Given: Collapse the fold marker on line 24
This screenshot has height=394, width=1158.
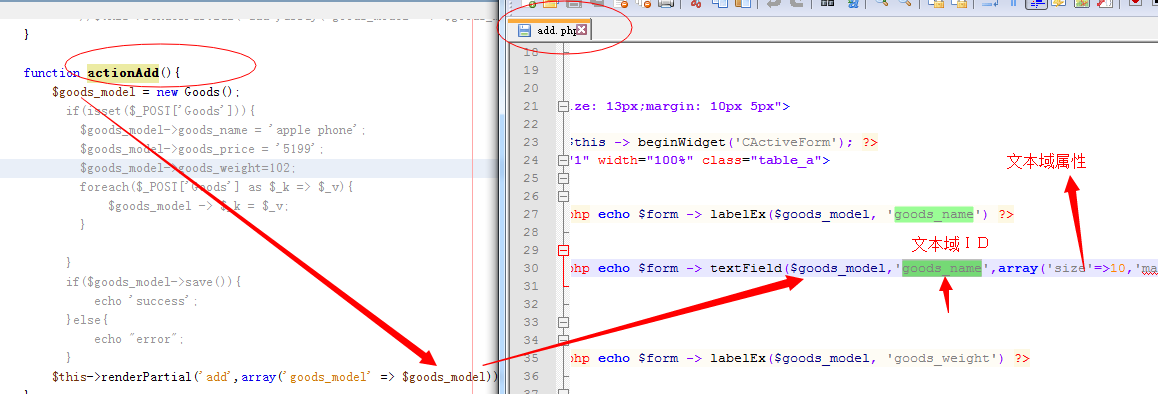Looking at the screenshot, I should pos(563,160).
